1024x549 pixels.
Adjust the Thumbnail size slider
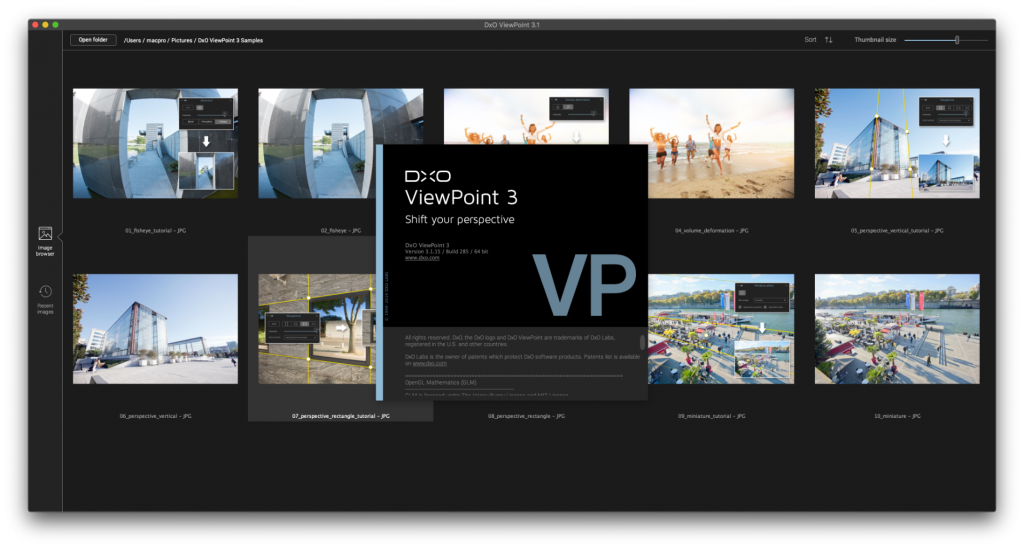[x=946, y=40]
